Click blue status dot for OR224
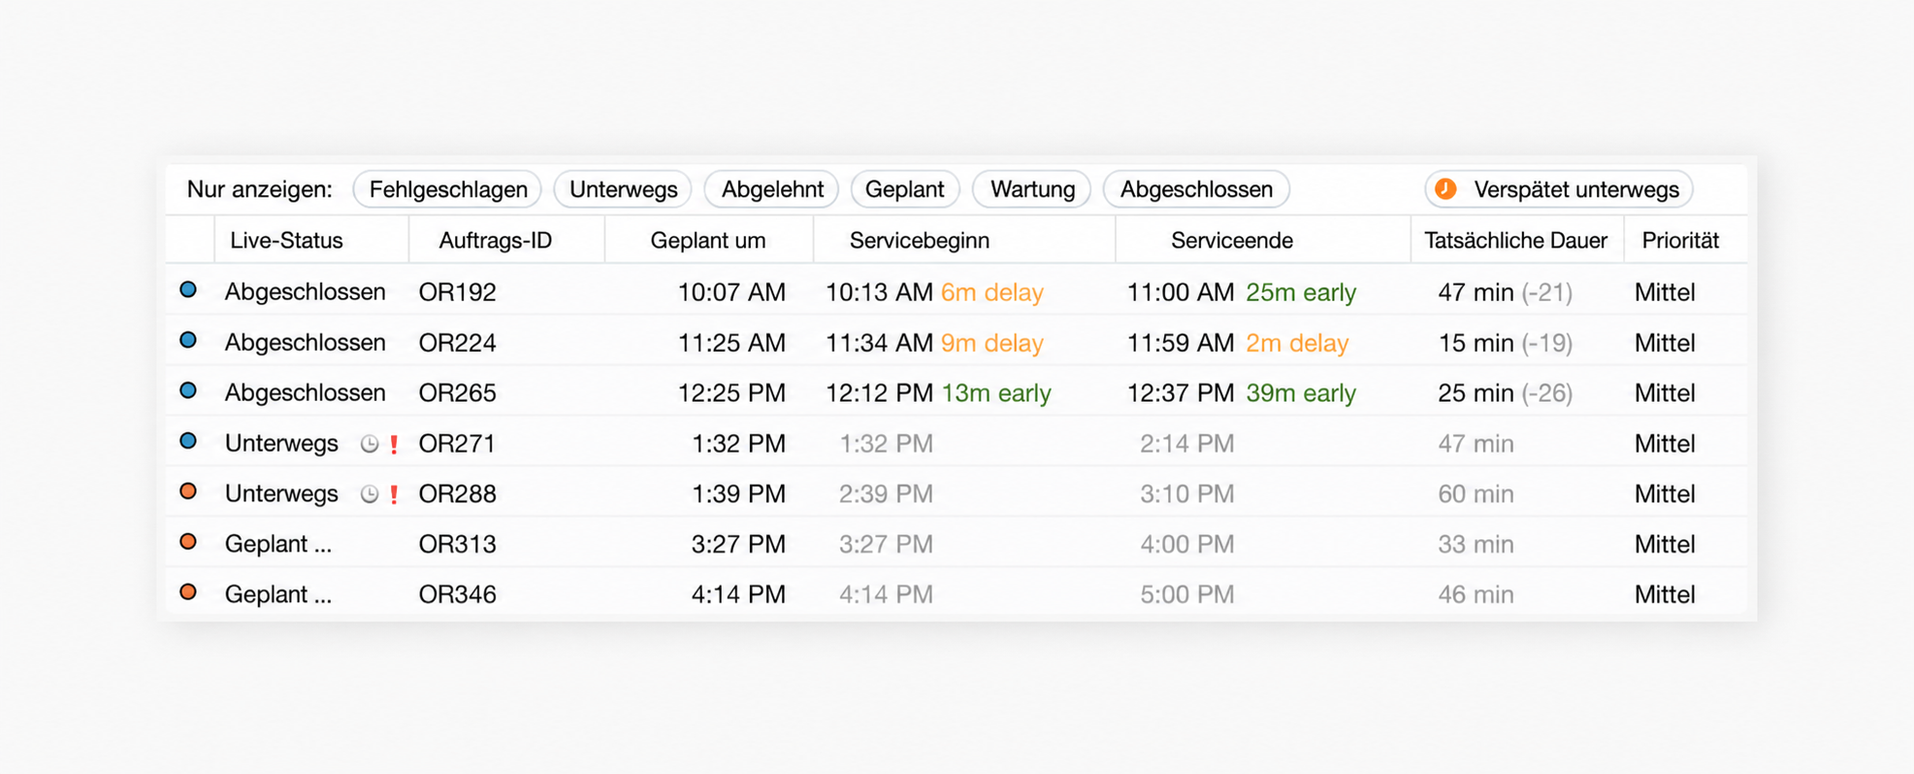This screenshot has height=774, width=1914. [x=188, y=340]
